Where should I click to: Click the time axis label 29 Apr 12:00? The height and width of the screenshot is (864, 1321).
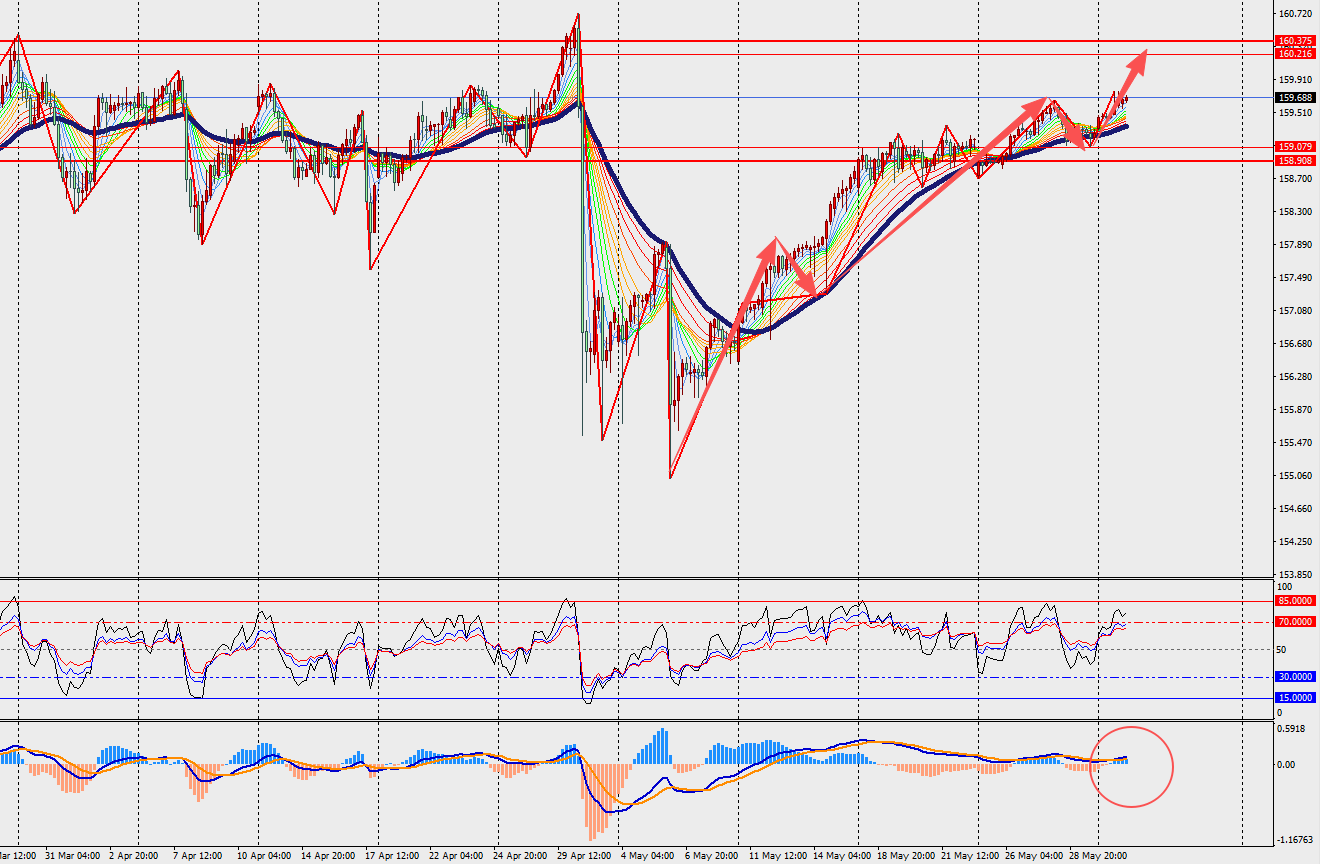click(x=584, y=857)
